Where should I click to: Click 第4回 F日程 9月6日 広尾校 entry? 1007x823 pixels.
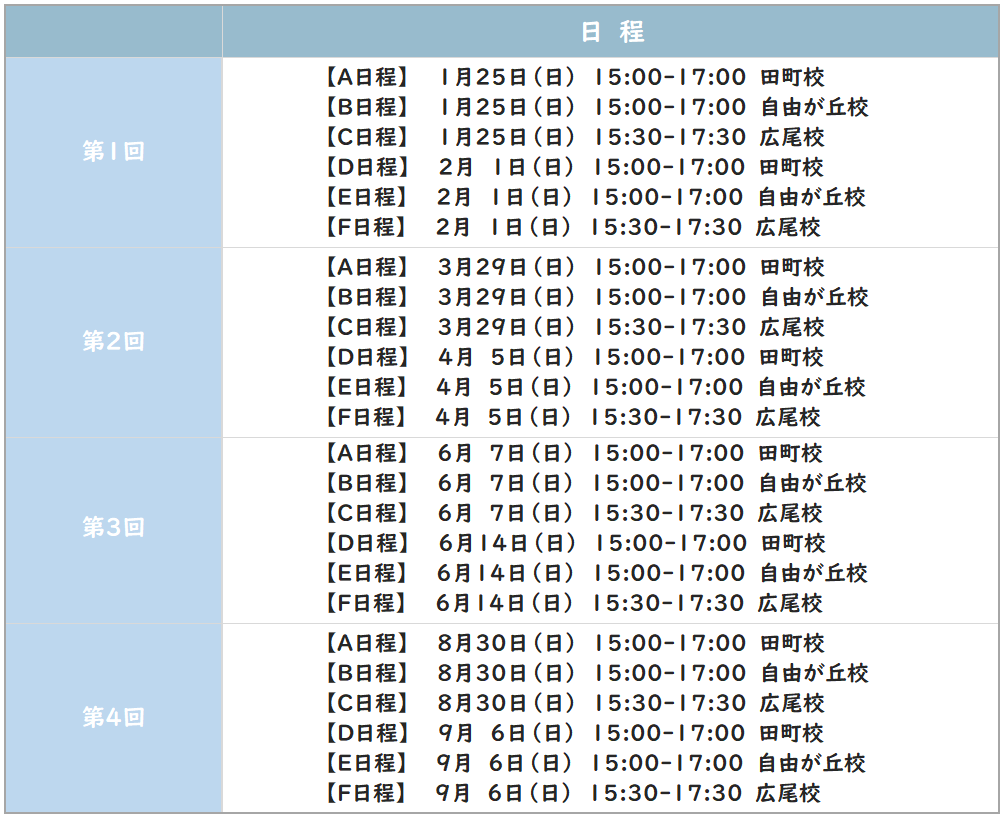pyautogui.click(x=572, y=793)
